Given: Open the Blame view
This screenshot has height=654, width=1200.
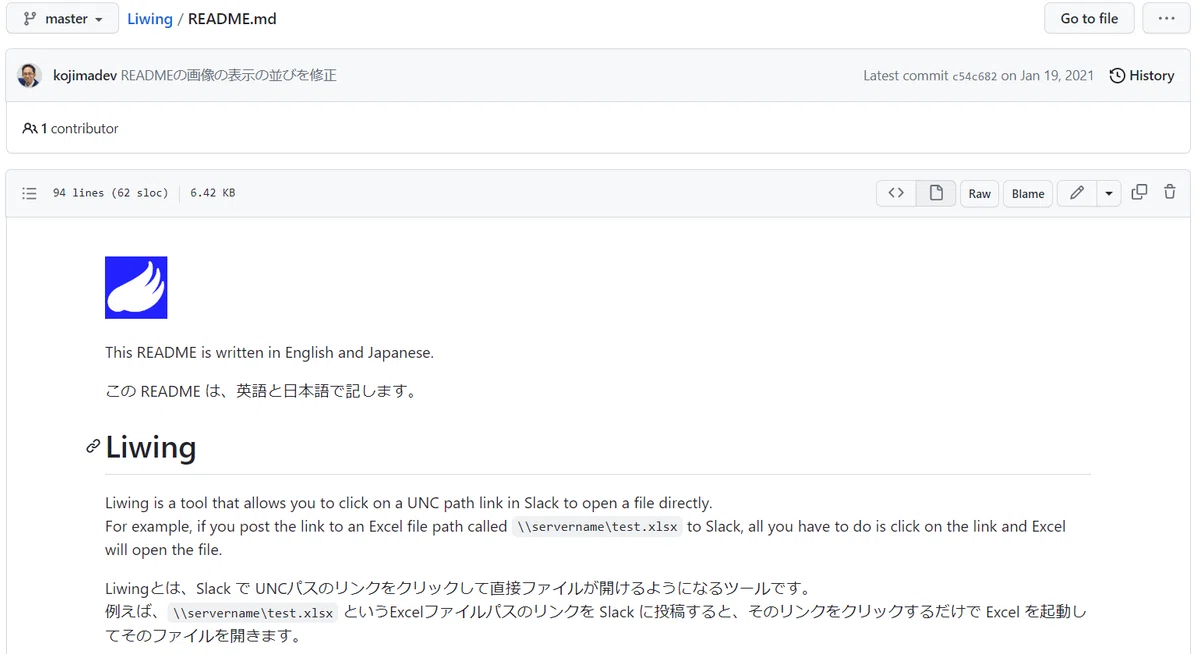Looking at the screenshot, I should pos(1028,193).
